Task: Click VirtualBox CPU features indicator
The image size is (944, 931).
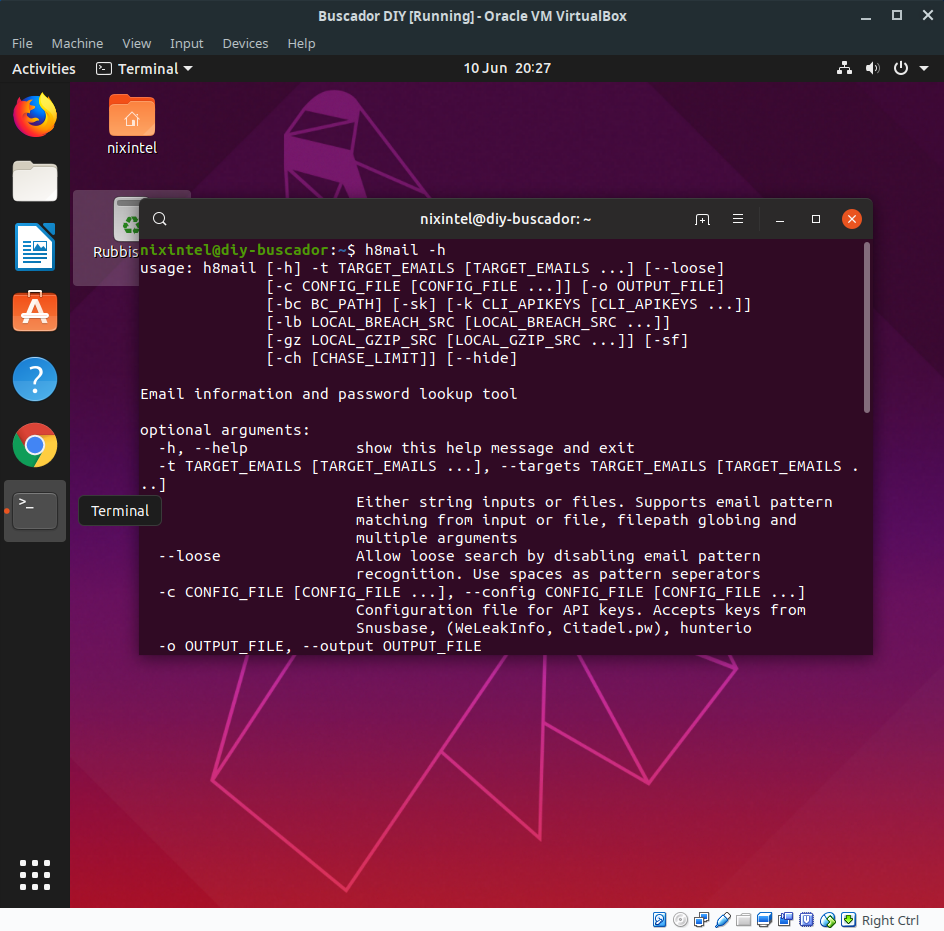Action: [806, 920]
